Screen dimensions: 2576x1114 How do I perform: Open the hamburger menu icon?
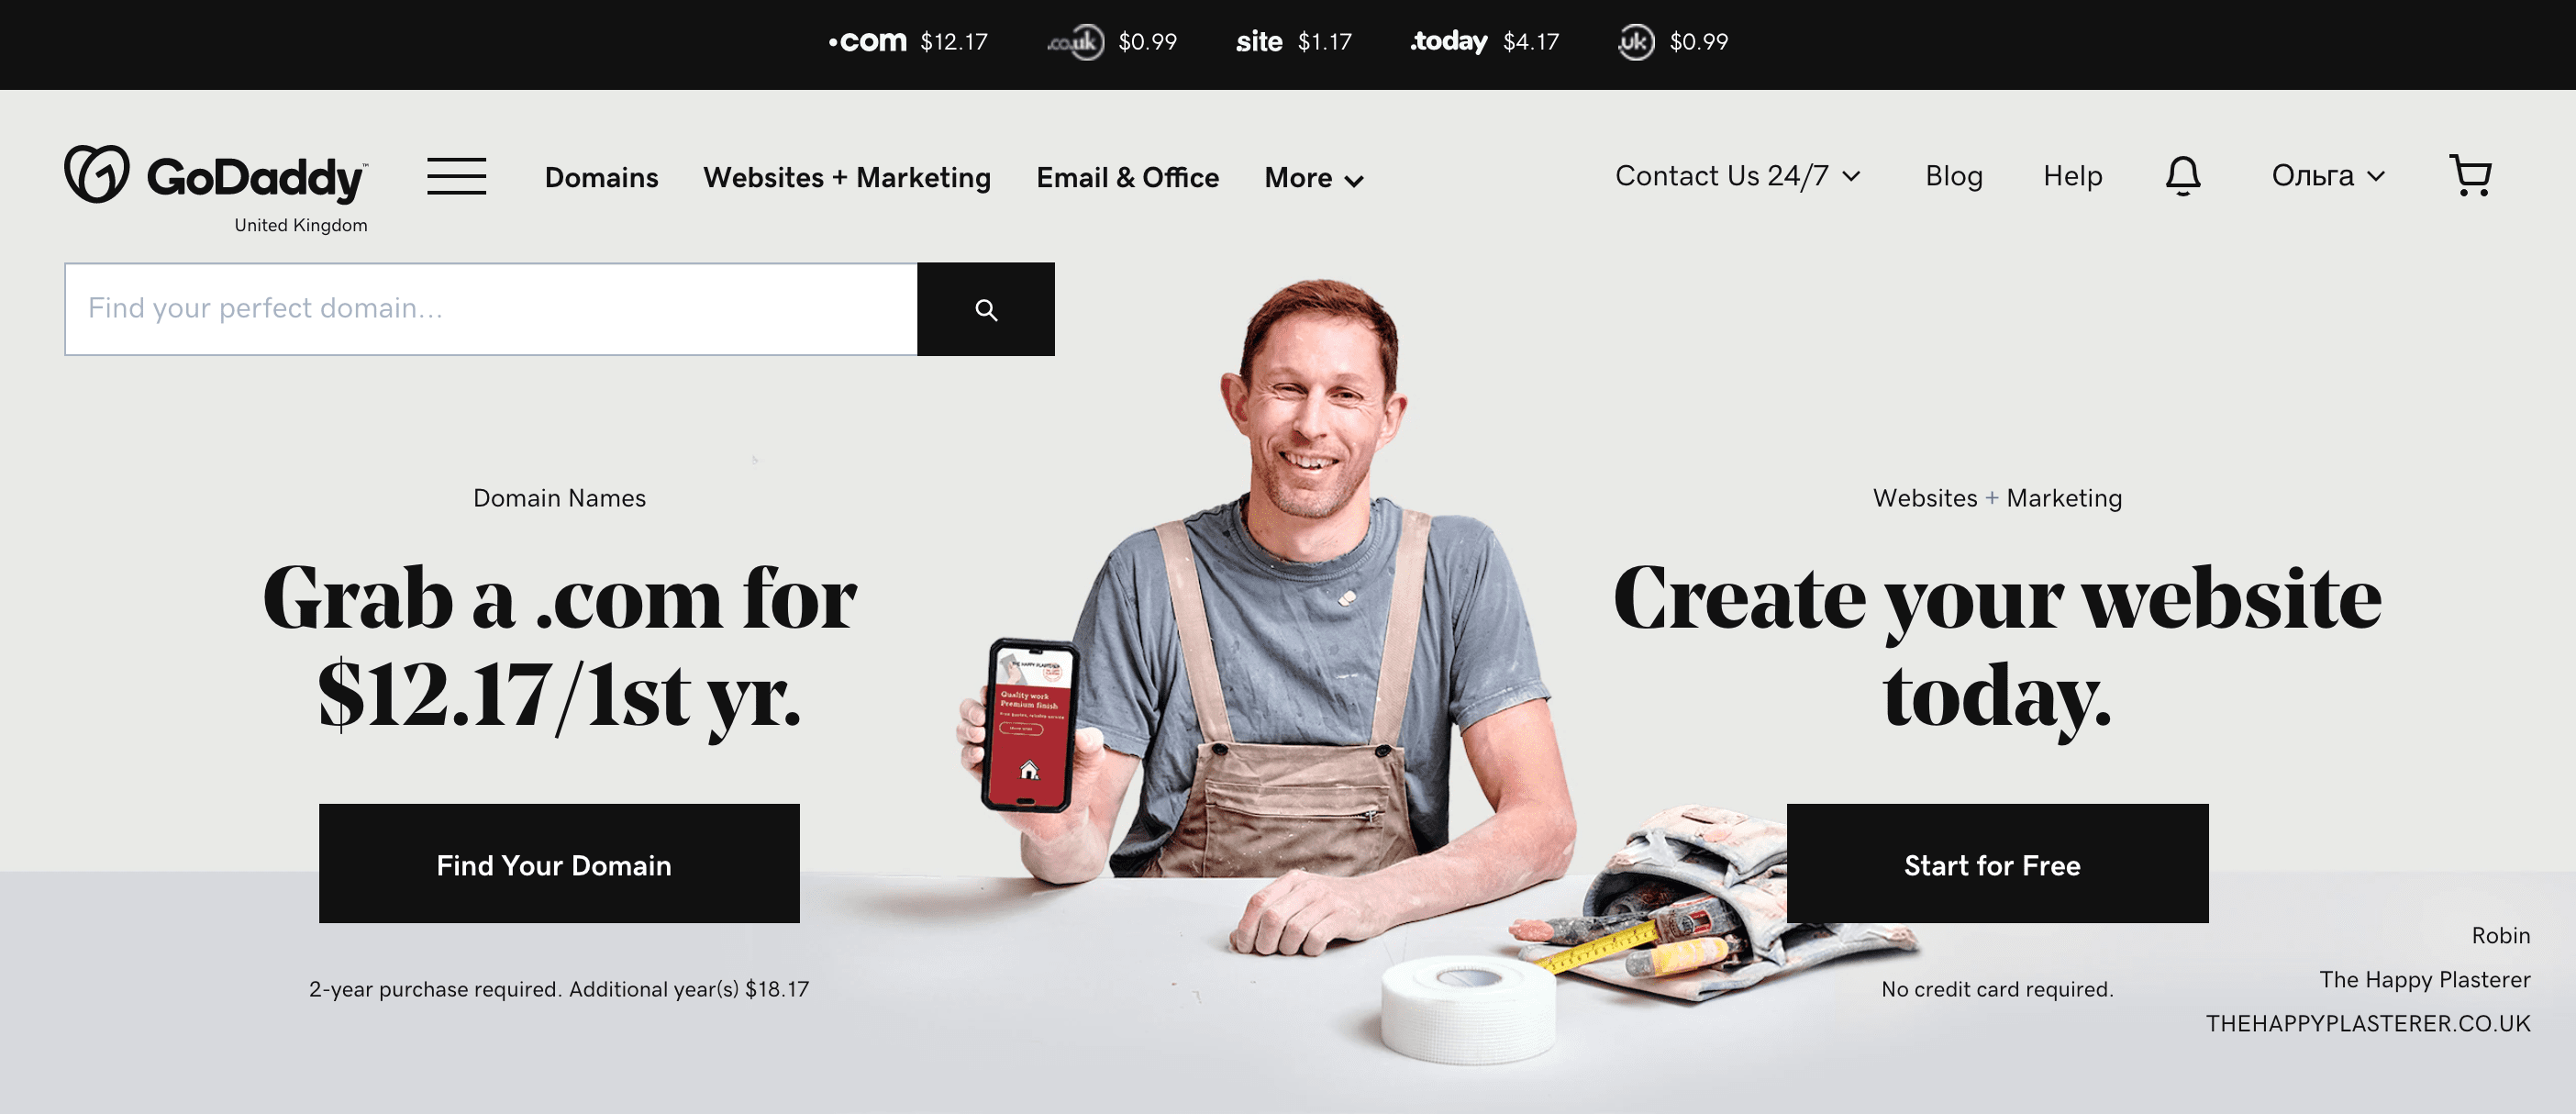[456, 176]
